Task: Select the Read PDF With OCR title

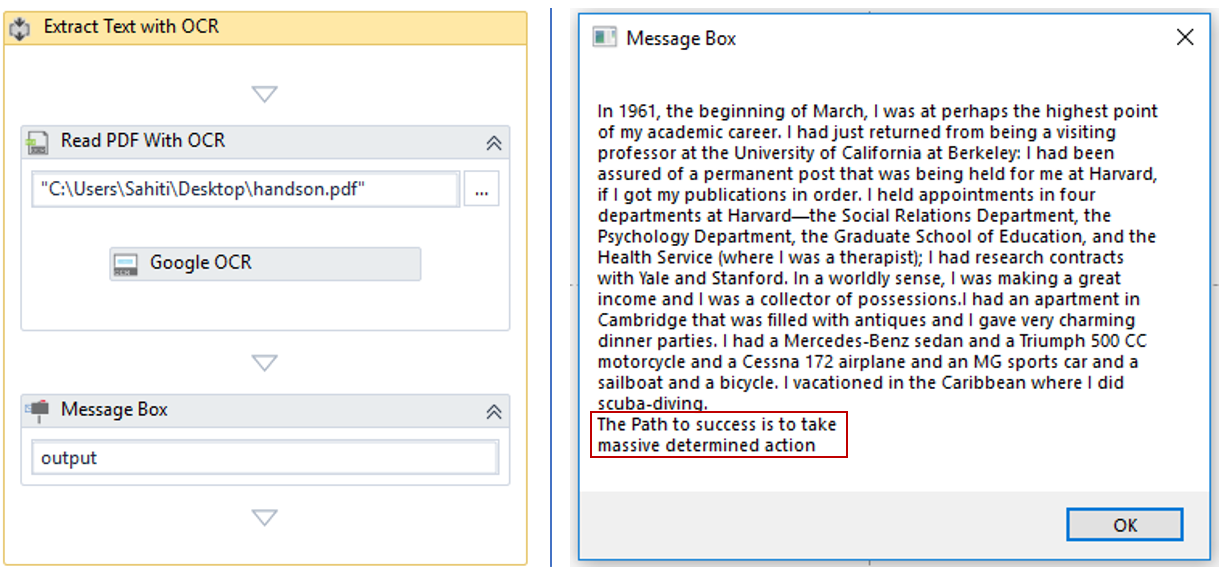Action: 143,141
